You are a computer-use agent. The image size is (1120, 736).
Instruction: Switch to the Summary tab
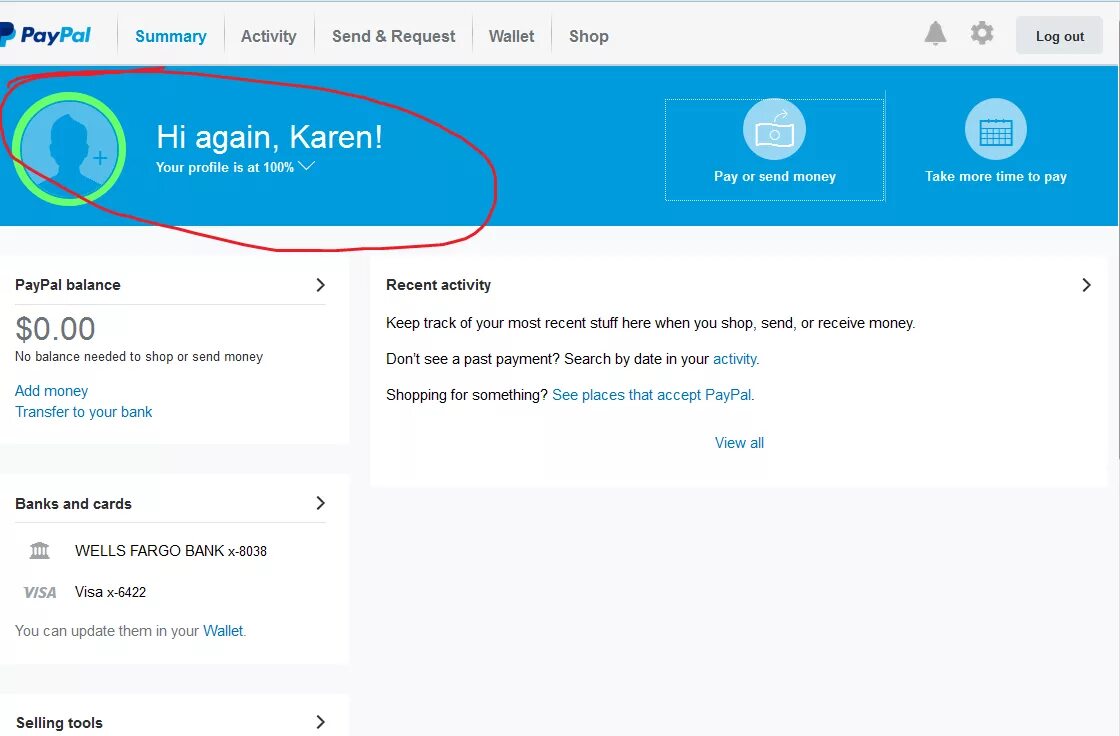(x=171, y=36)
